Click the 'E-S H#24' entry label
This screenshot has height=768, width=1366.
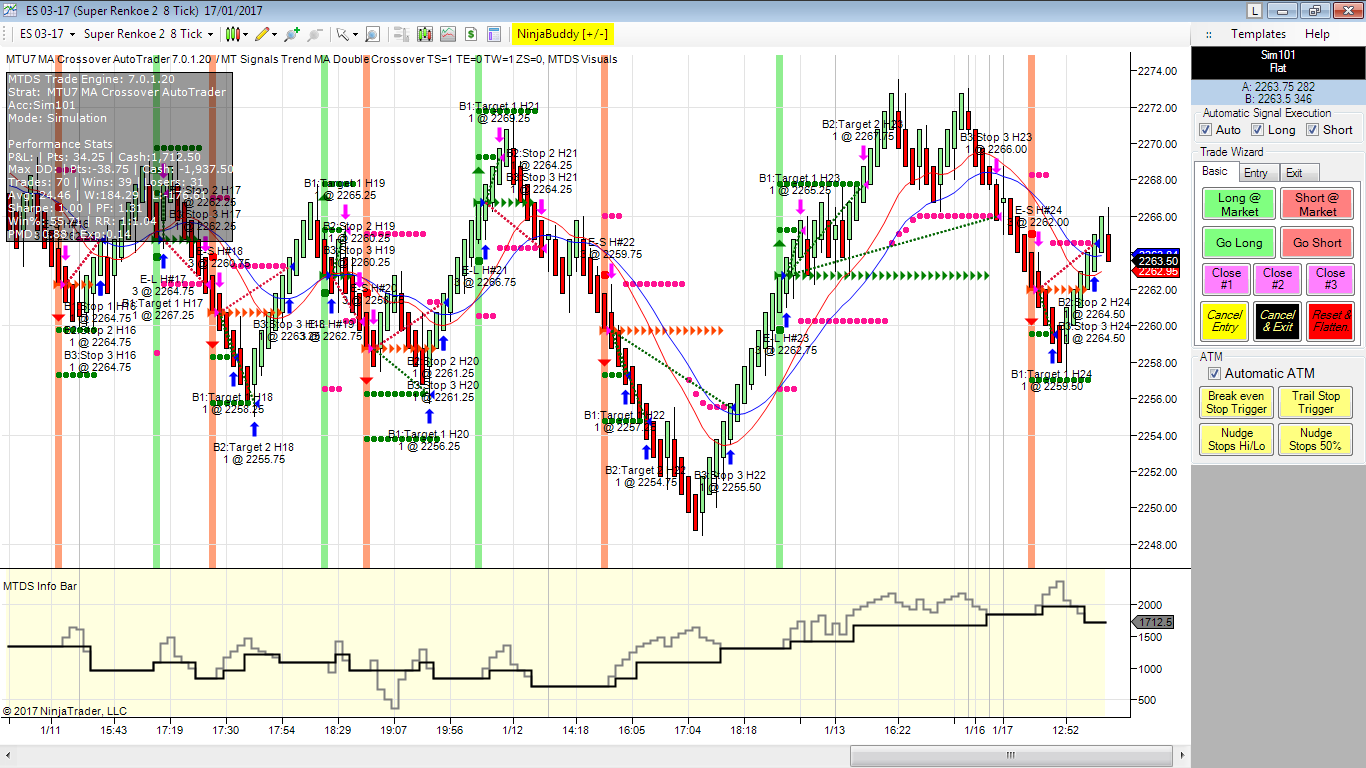click(1038, 210)
